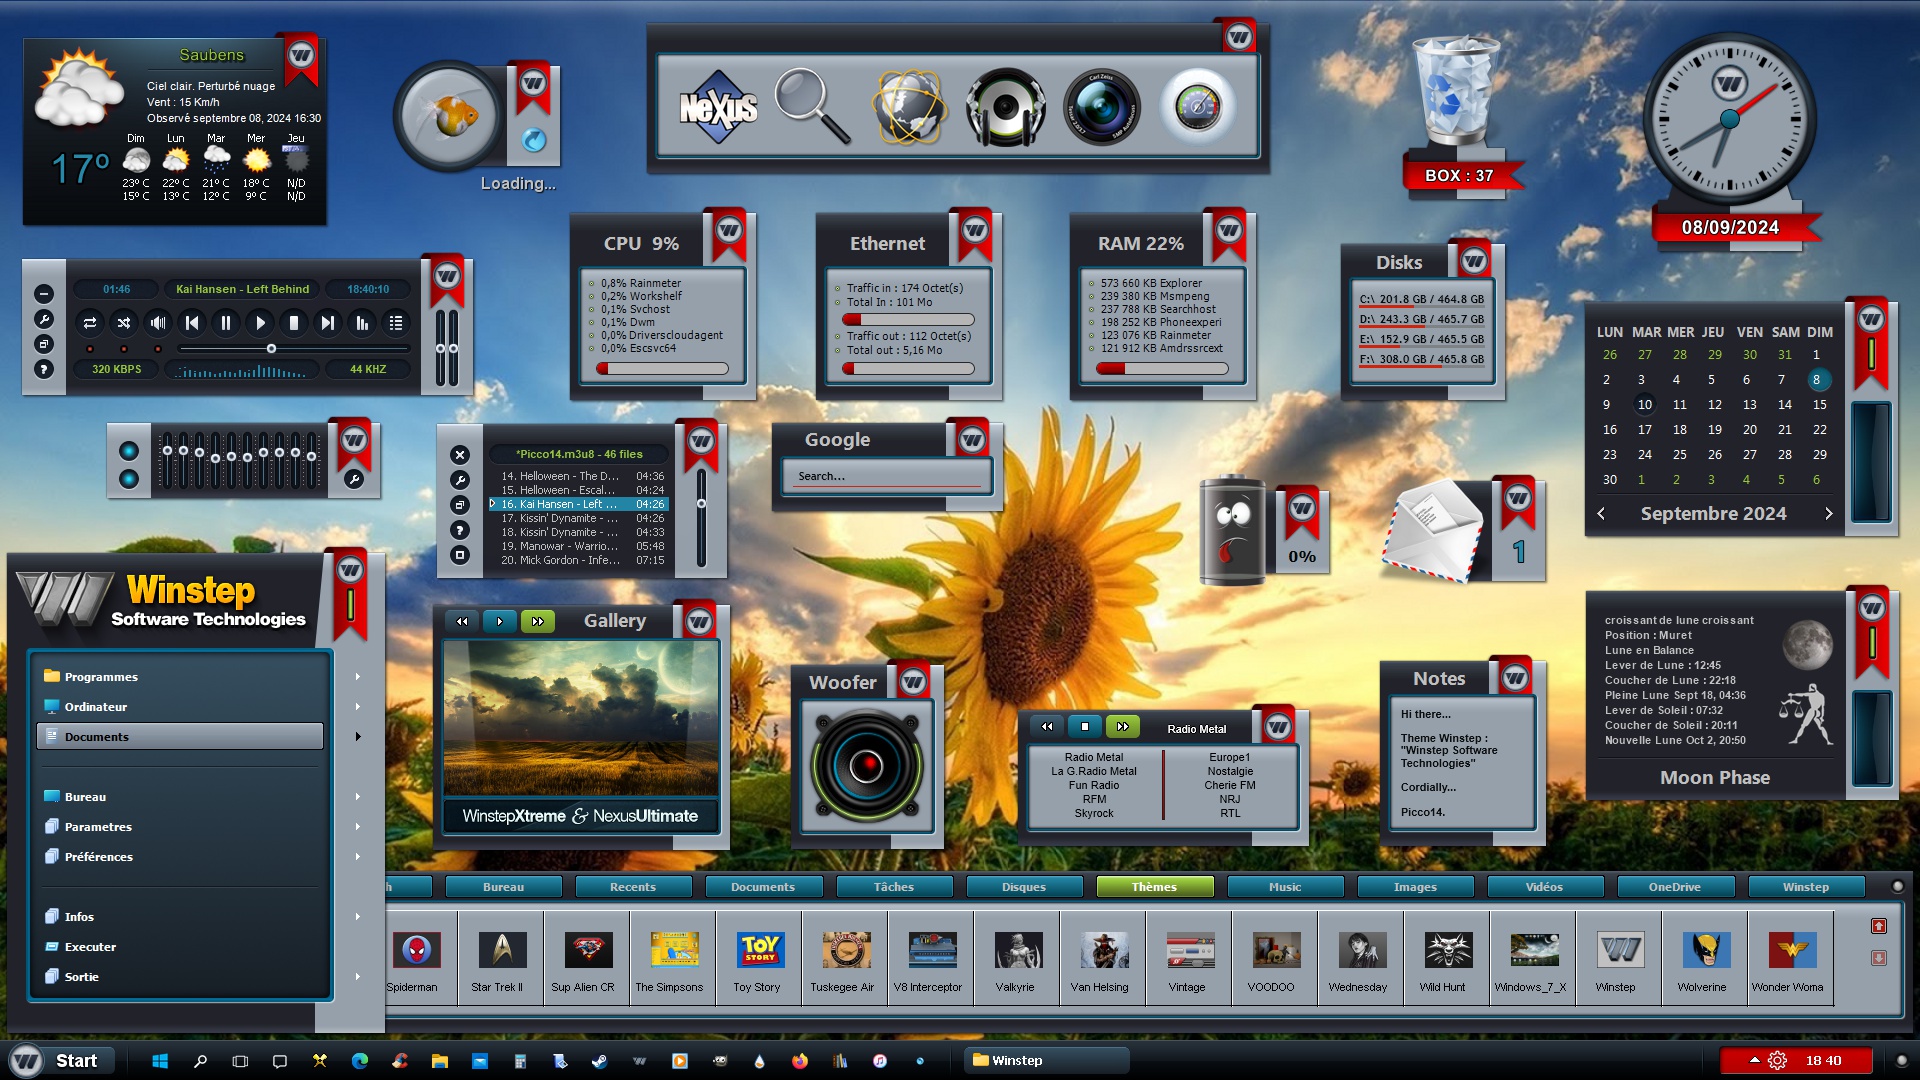Click the Google search field
The image size is (1920, 1080).
887,477
